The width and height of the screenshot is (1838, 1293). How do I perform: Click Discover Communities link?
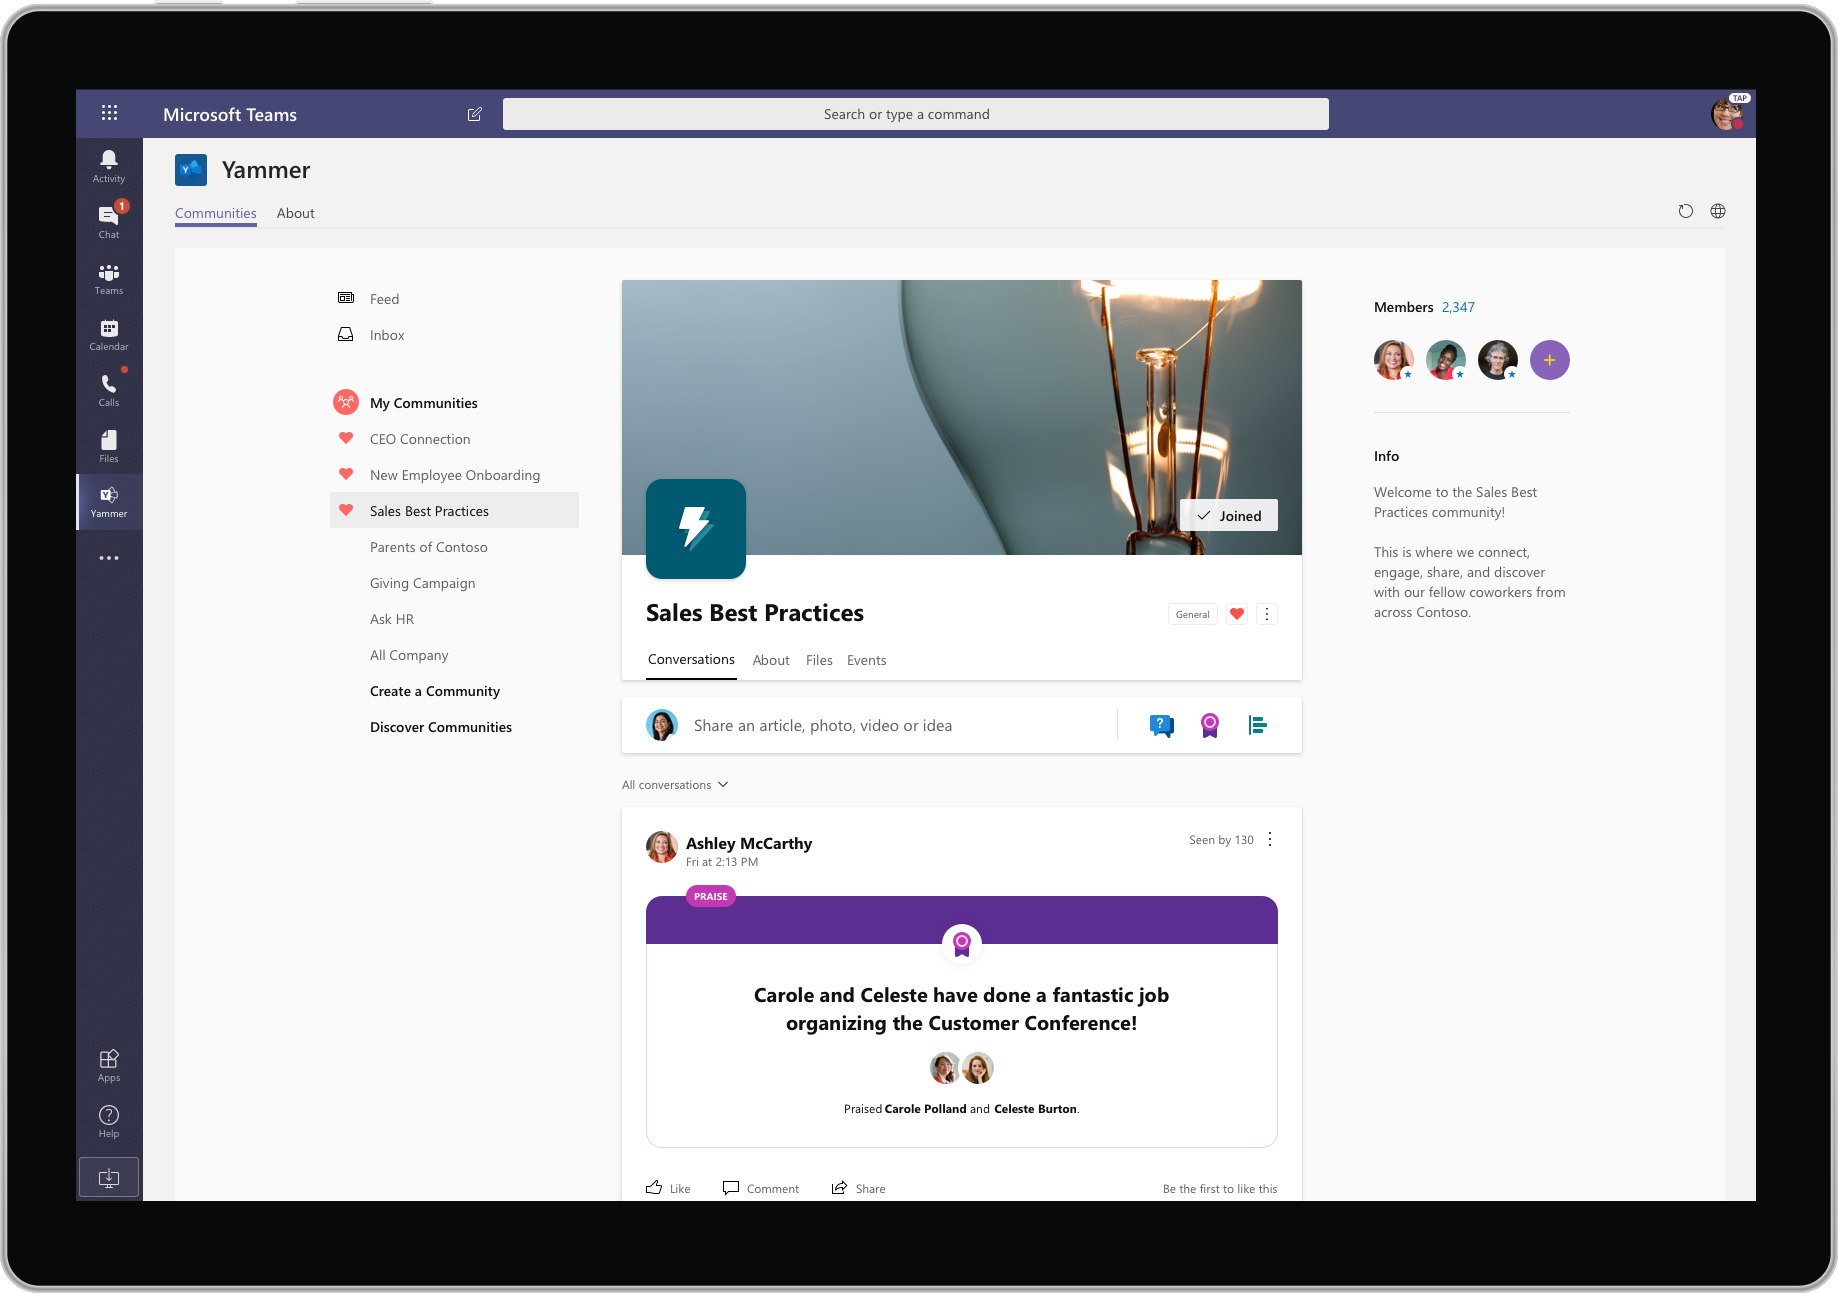(440, 727)
